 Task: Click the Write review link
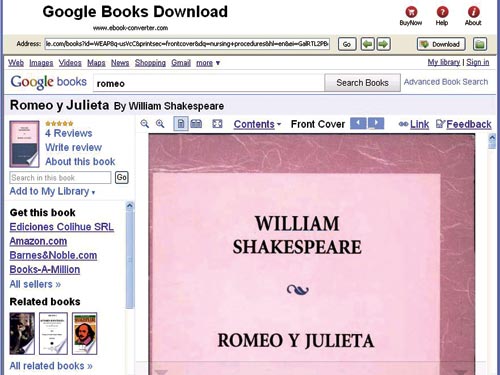(74, 147)
